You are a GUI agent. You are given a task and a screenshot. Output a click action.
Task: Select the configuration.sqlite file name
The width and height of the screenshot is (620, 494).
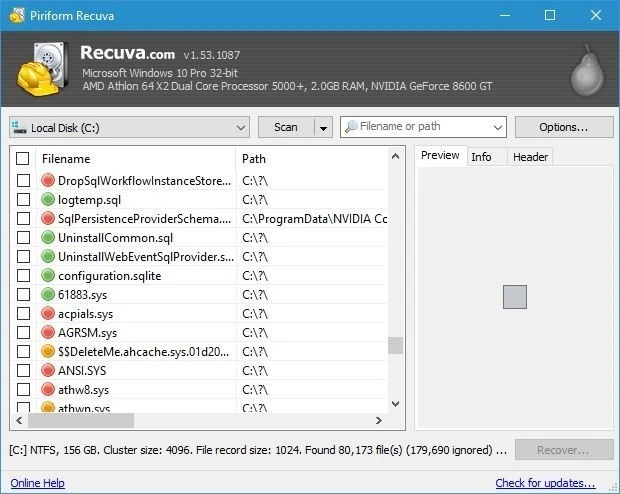coord(110,276)
